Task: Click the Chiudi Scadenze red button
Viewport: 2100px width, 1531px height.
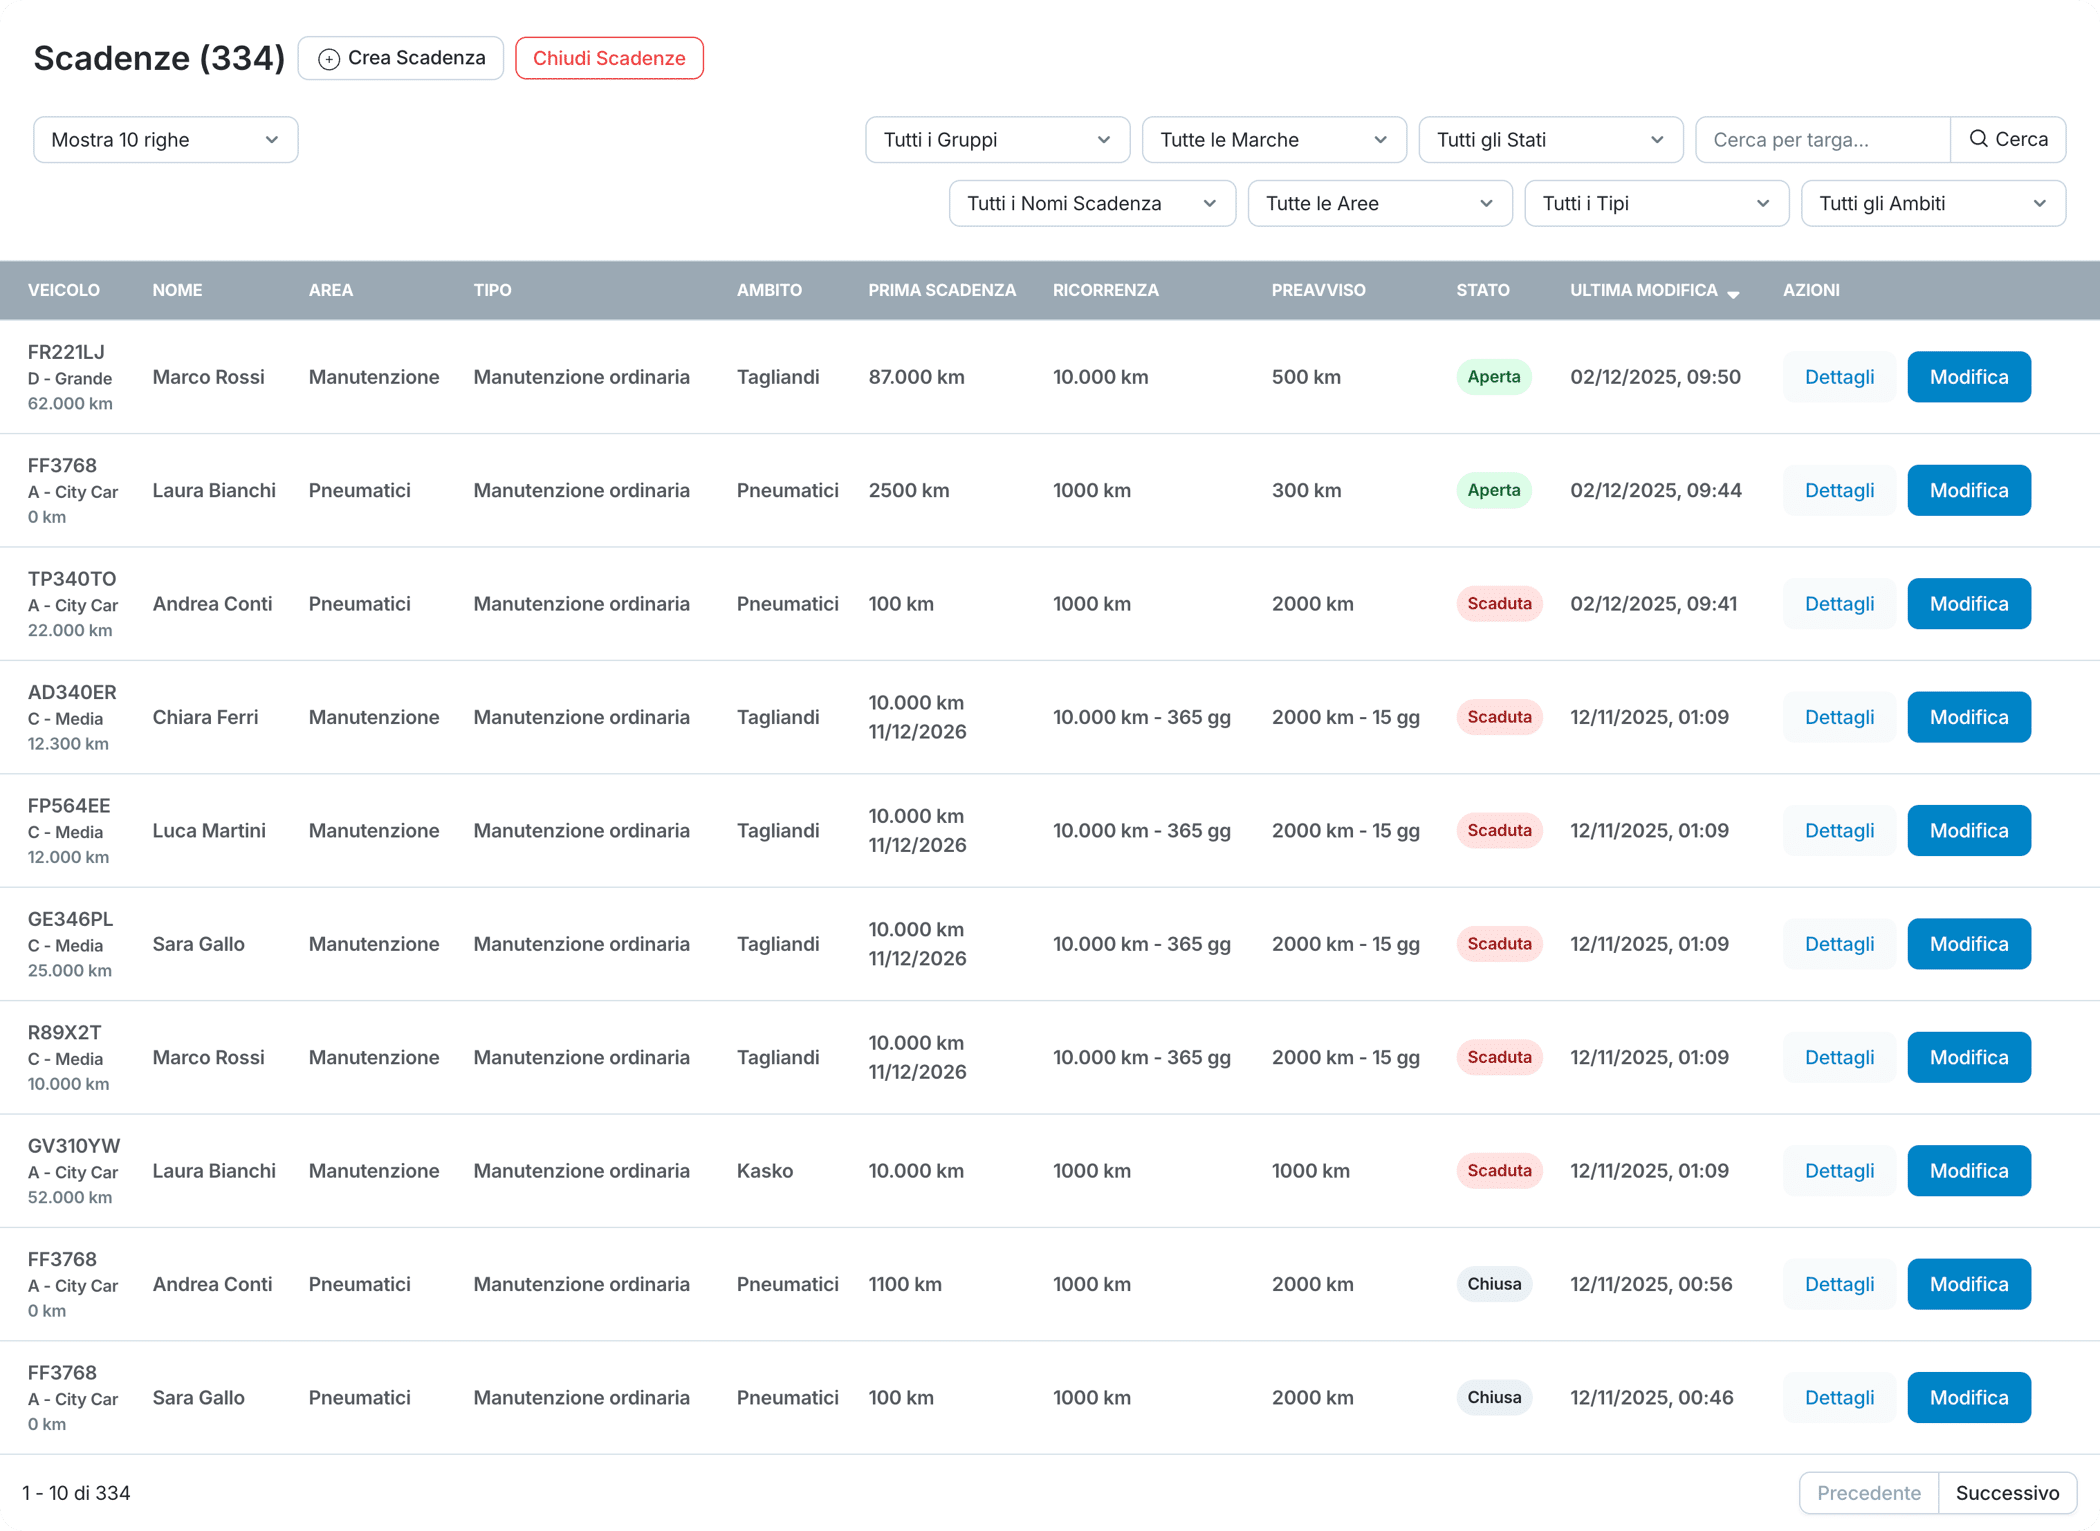Action: click(609, 58)
